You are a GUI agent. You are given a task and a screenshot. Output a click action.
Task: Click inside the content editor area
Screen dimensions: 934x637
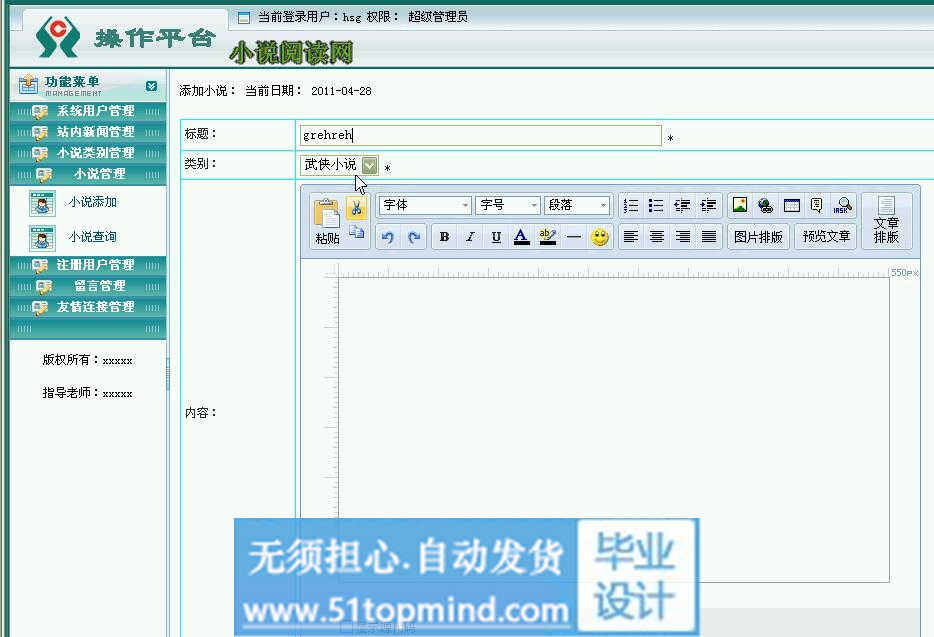(614, 429)
